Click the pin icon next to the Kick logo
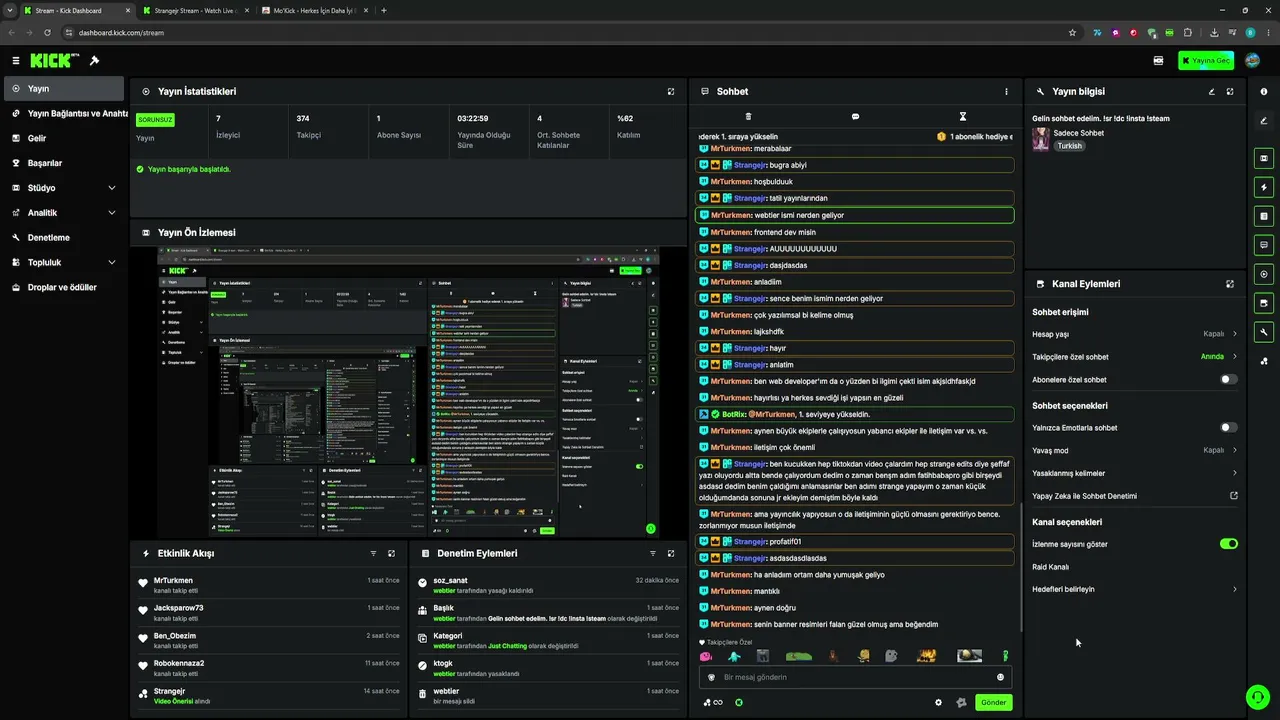The image size is (1280, 720). [94, 61]
